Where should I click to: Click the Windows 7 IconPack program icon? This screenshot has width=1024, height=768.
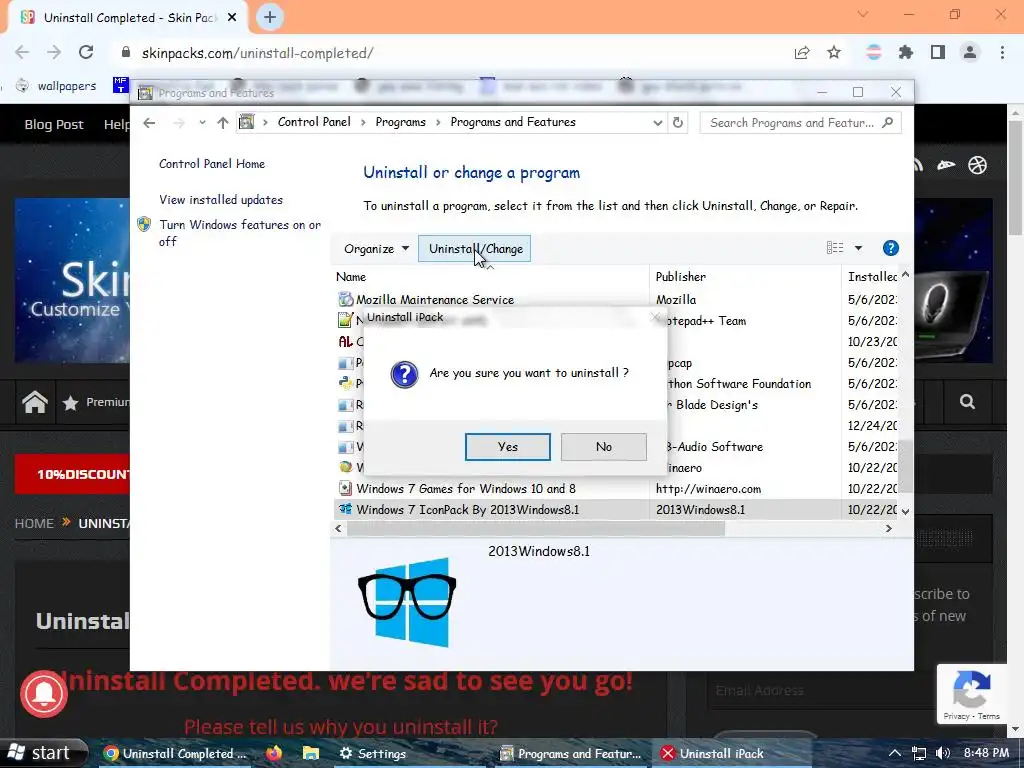[345, 509]
